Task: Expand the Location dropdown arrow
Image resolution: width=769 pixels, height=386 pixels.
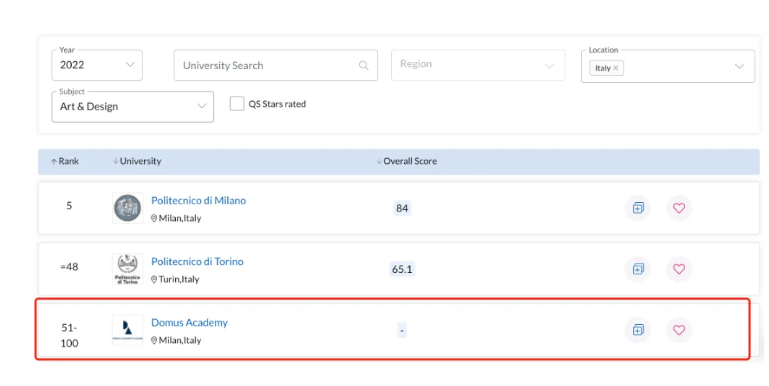Action: (739, 66)
